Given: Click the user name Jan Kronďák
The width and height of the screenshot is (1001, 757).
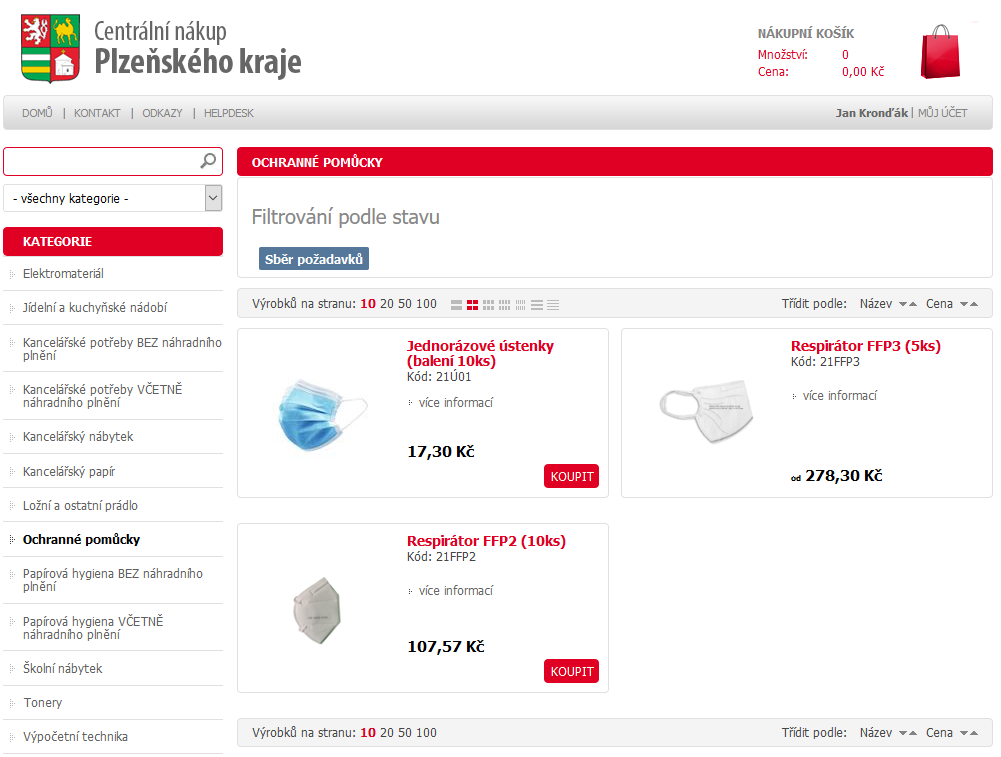Looking at the screenshot, I should click(871, 113).
